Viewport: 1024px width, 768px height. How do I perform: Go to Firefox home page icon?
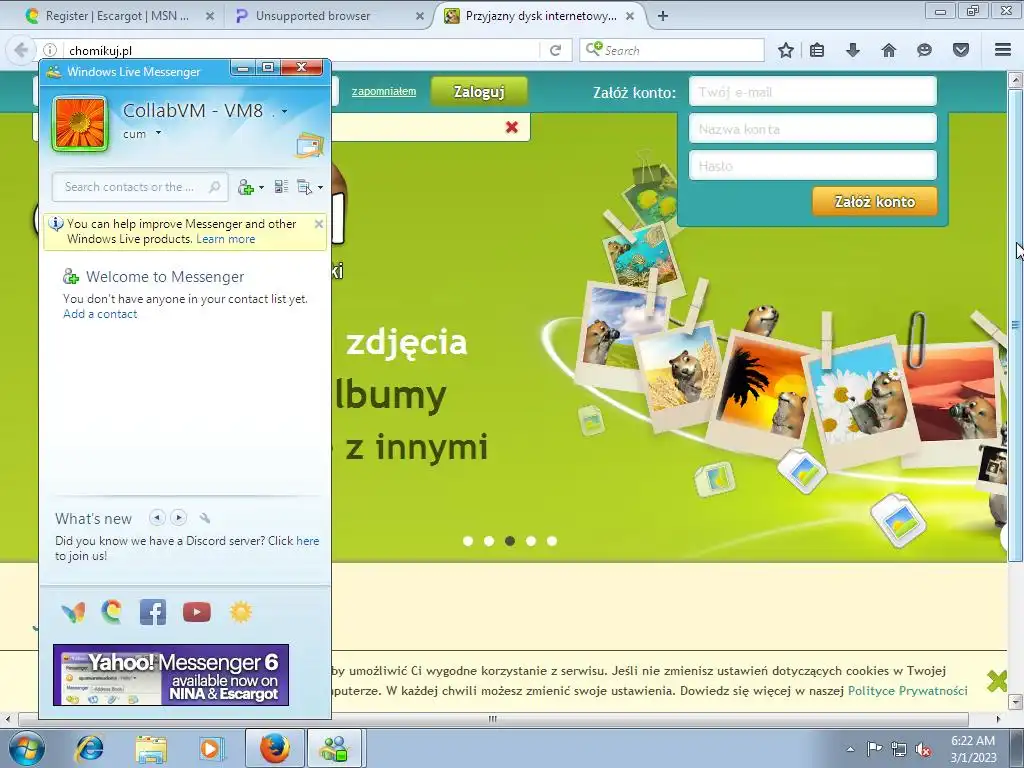[x=889, y=50]
